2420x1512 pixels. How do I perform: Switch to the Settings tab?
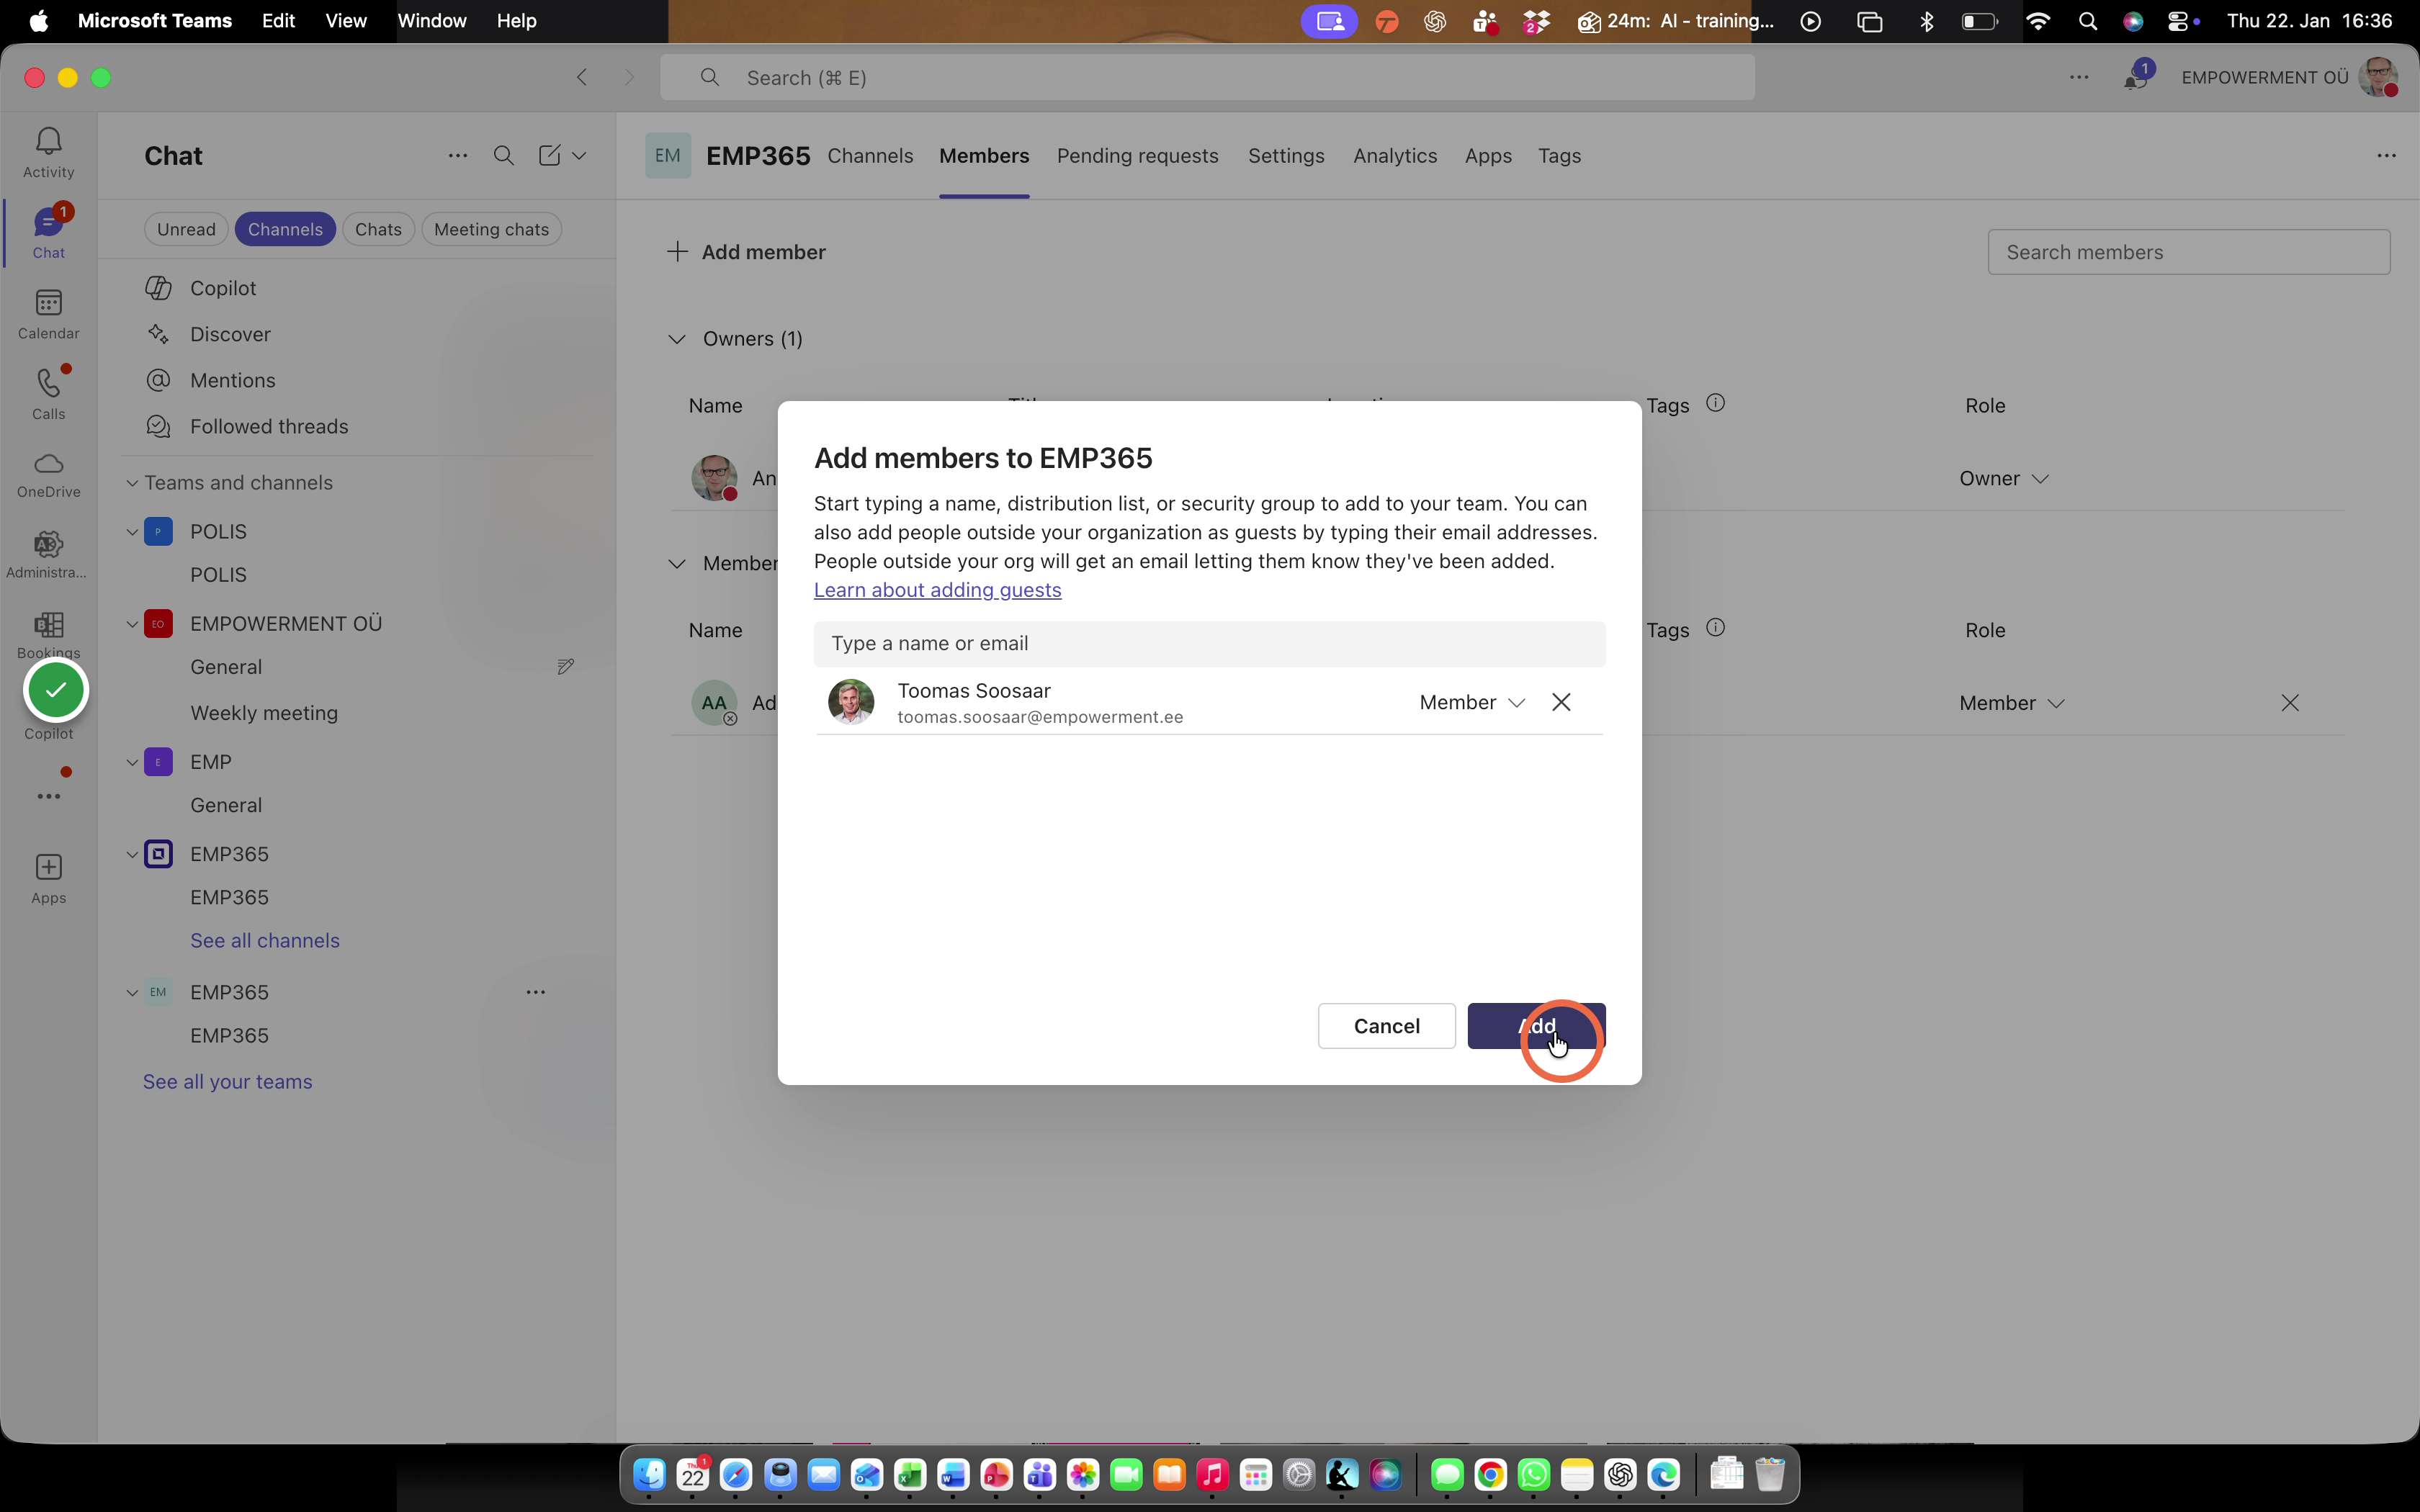[x=1286, y=156]
